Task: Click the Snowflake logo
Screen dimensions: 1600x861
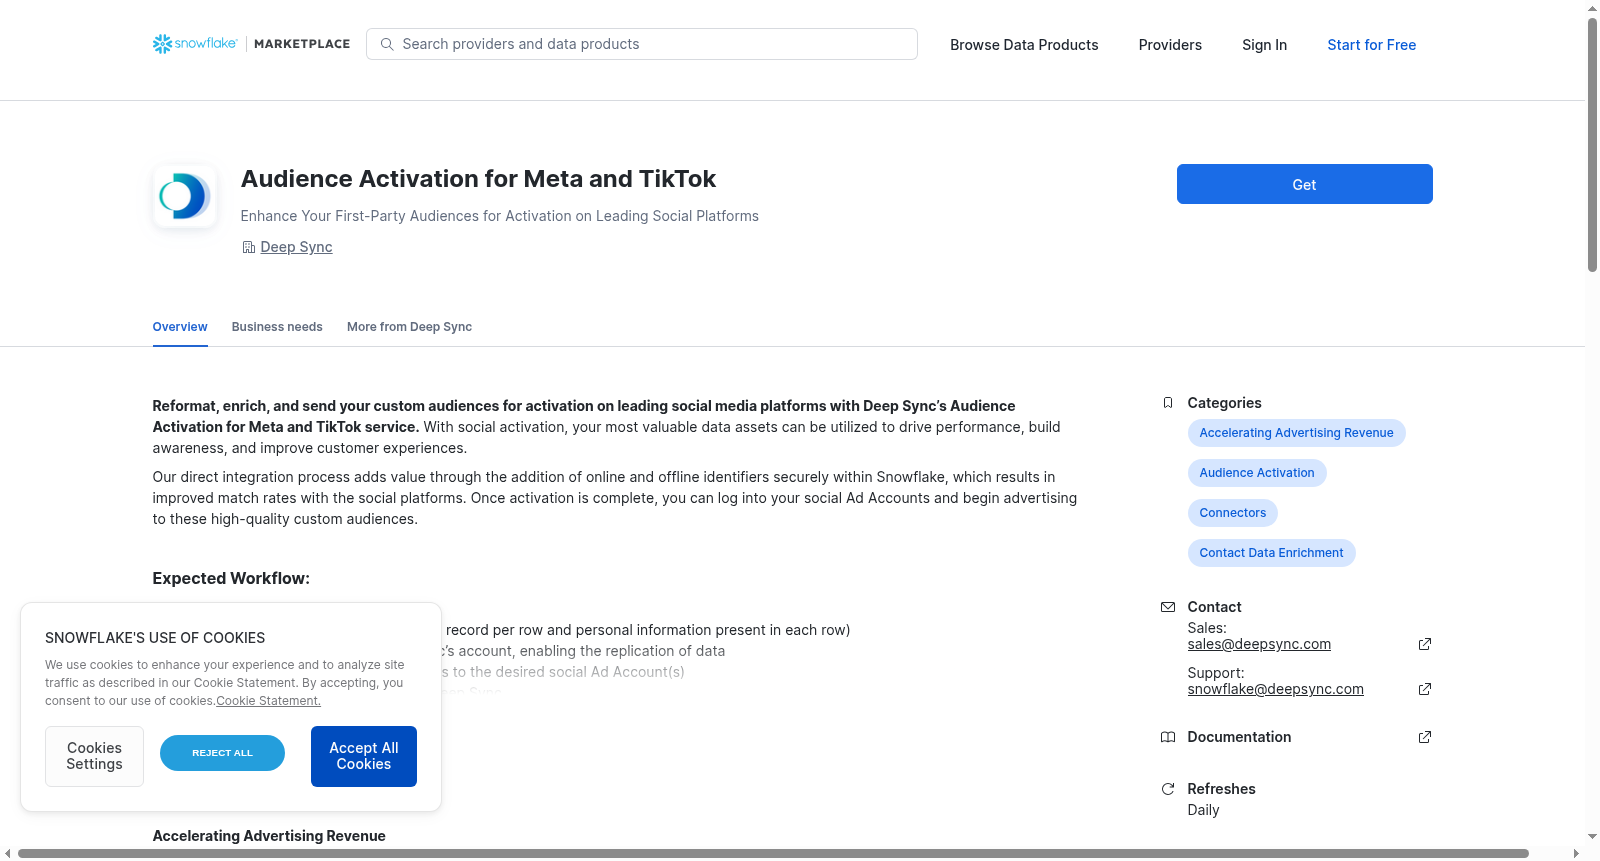Action: tap(195, 44)
